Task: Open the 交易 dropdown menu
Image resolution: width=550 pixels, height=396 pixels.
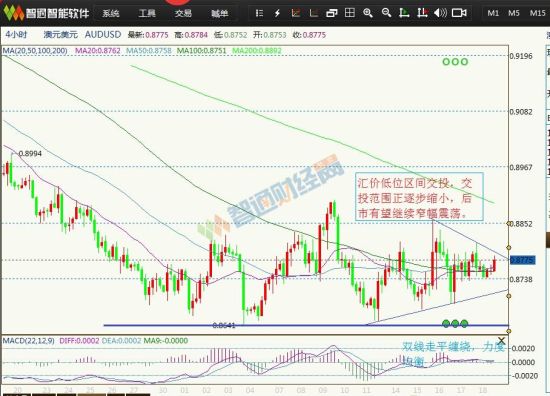Action: click(x=183, y=13)
